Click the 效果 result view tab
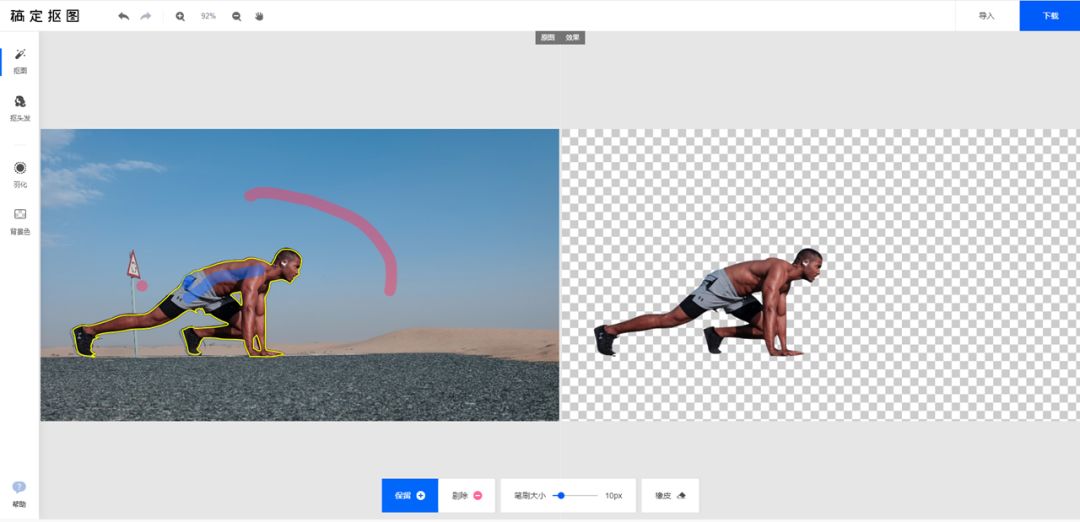The width and height of the screenshot is (1080, 522). coord(572,37)
